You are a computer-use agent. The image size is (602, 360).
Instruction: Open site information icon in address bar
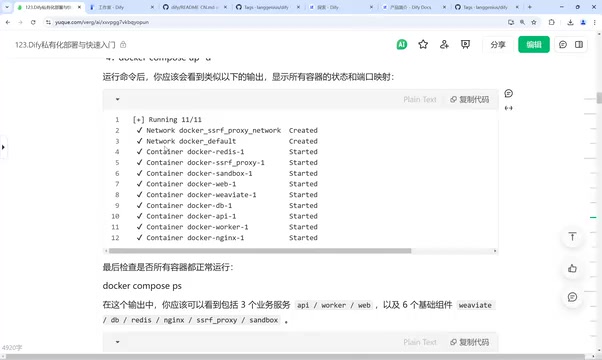coord(48,22)
